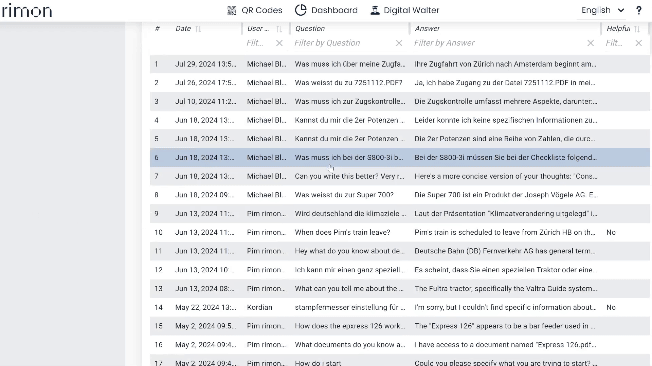The height and width of the screenshot is (366, 652).
Task: Clear the Helpful filter field
Action: point(639,43)
